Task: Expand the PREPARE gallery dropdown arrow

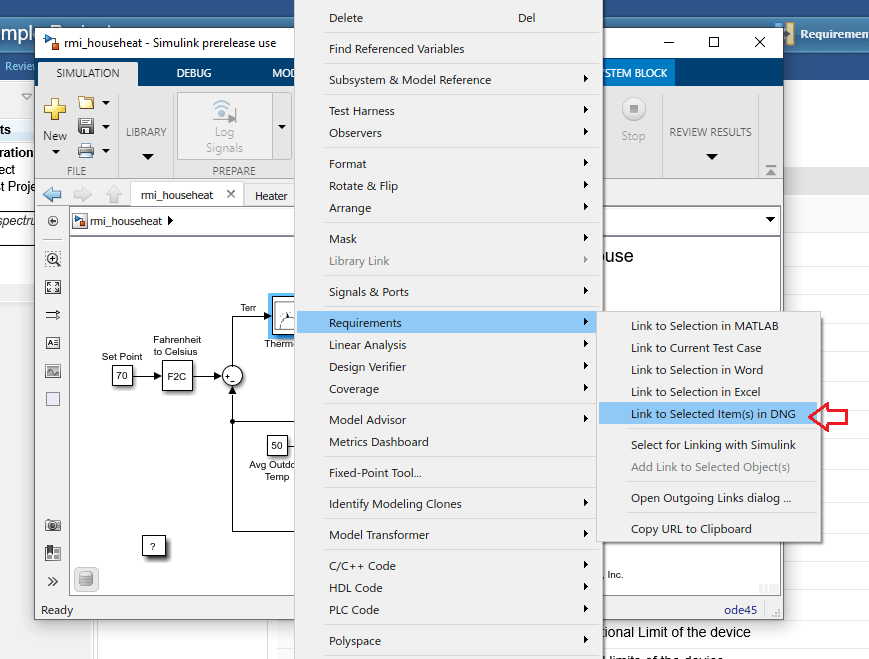Action: coord(282,126)
